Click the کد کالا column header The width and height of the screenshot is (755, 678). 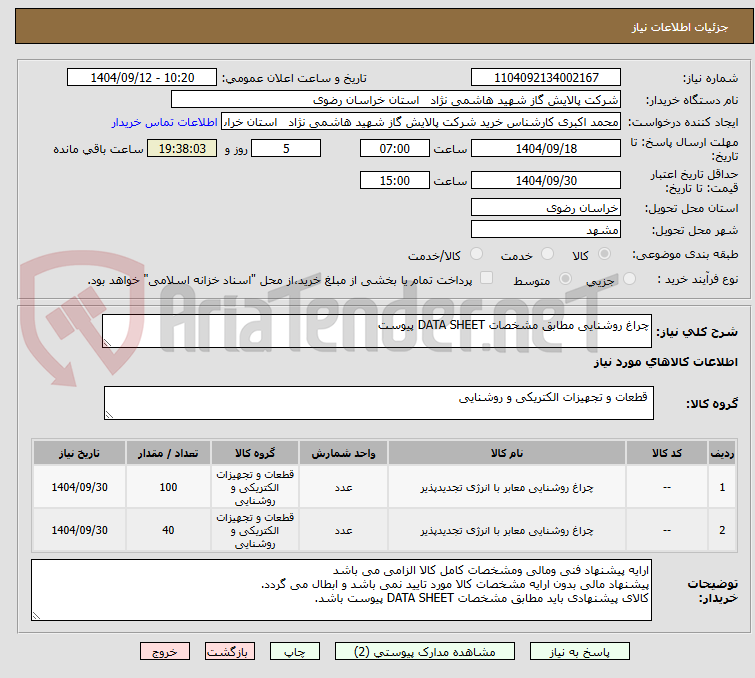[x=666, y=453]
